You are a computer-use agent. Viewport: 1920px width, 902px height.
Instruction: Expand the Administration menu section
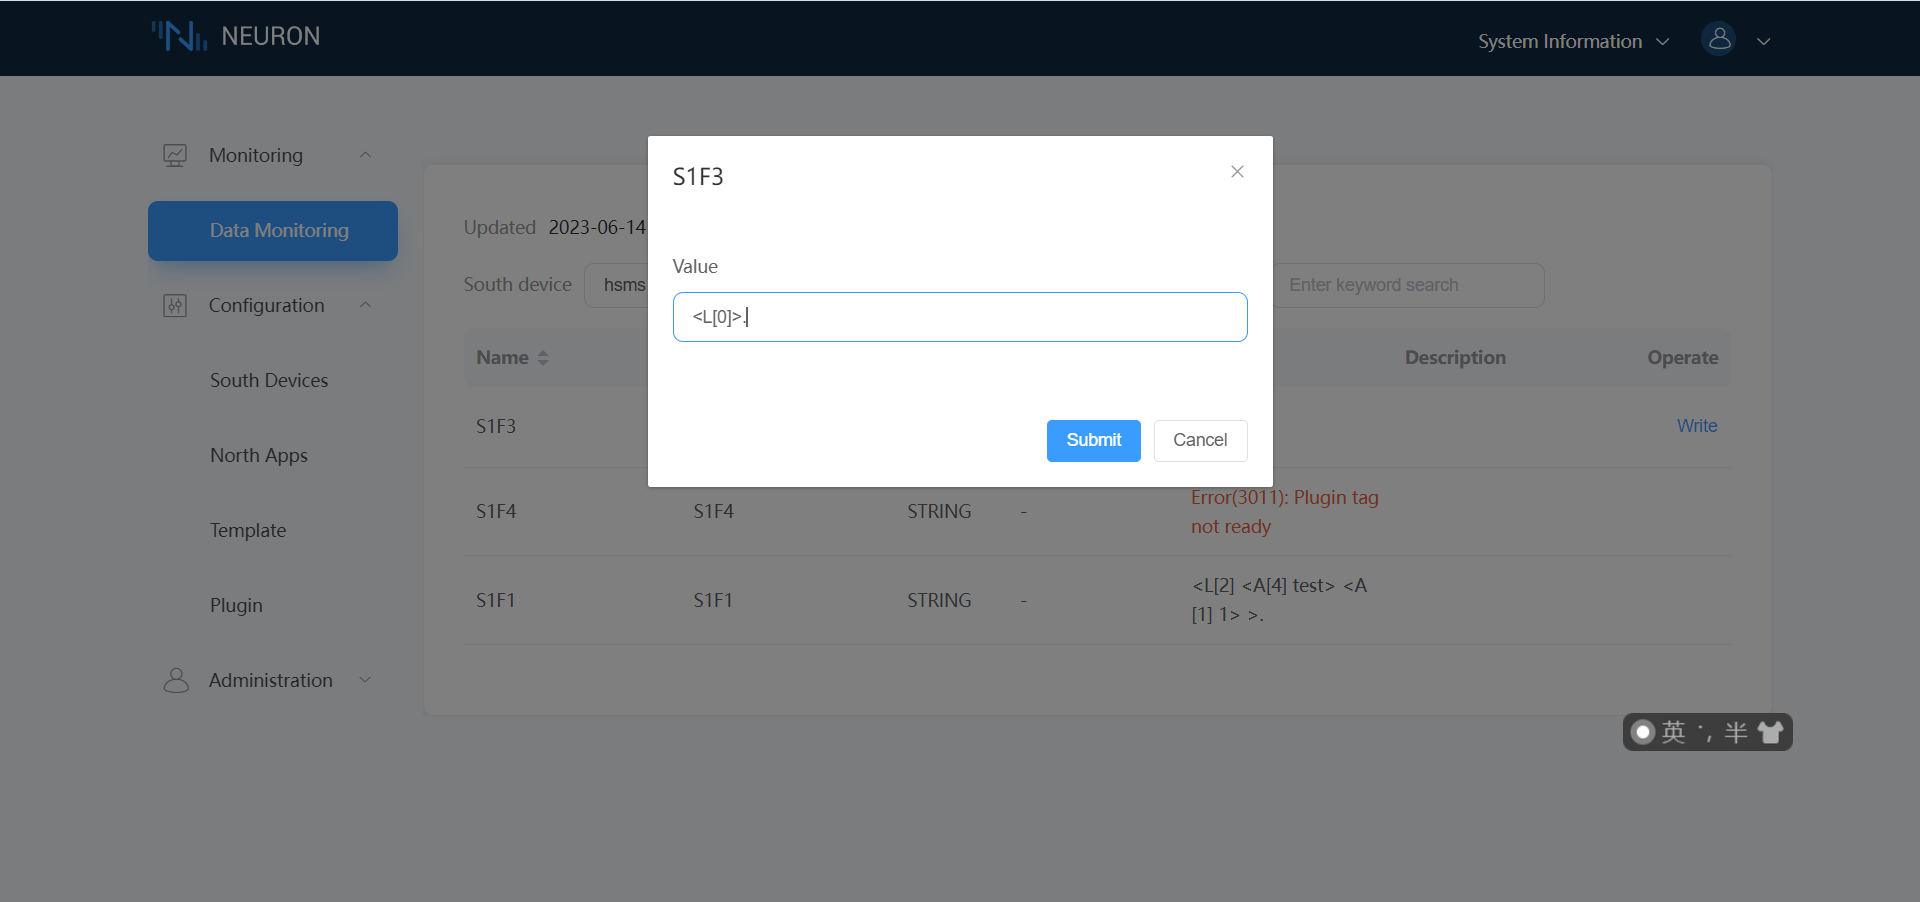point(365,680)
